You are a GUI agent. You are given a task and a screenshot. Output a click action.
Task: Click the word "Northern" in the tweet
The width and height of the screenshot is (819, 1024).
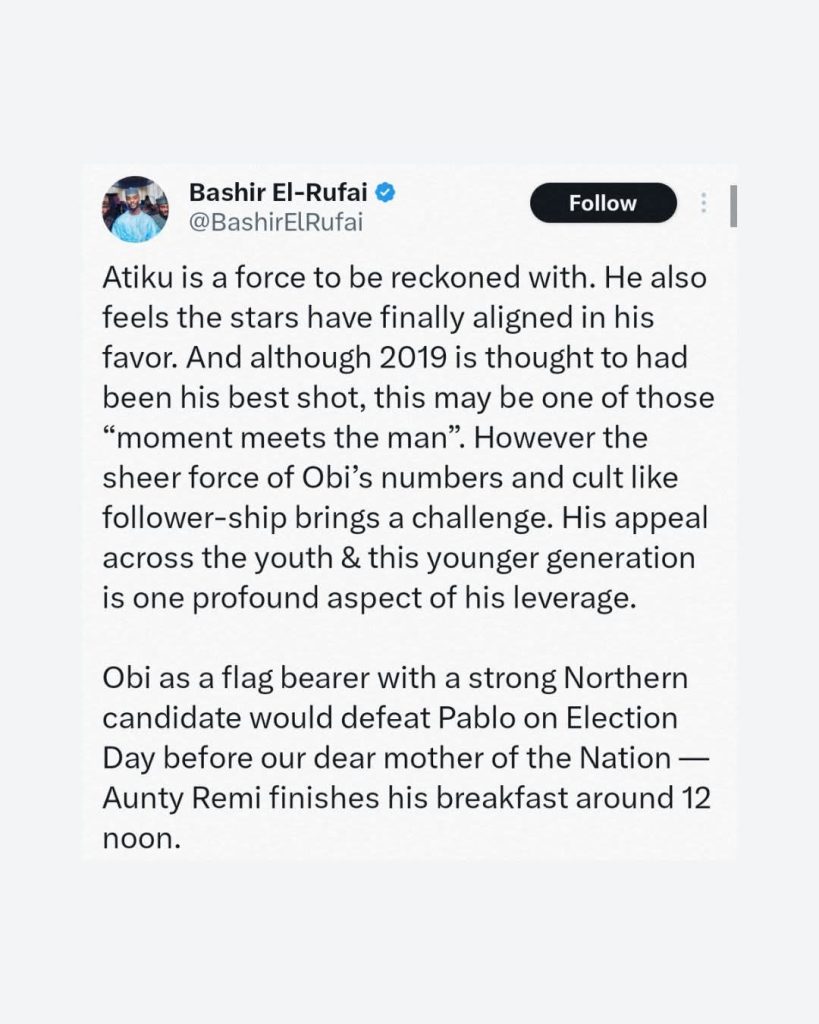point(626,677)
